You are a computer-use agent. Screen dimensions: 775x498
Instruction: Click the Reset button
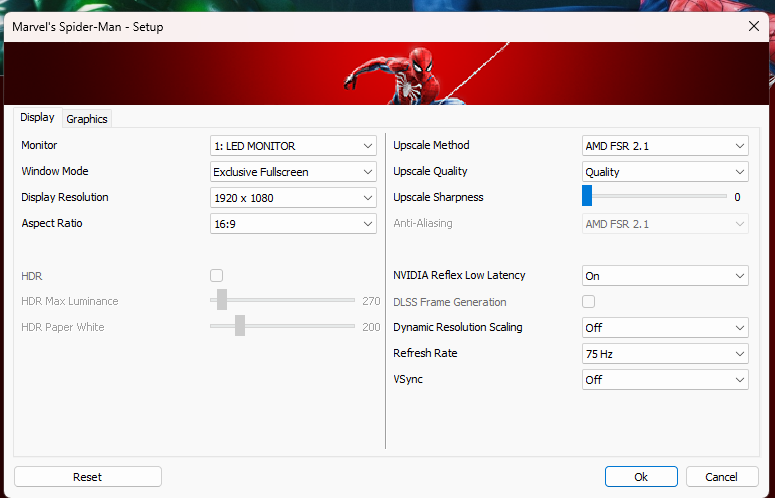click(88, 477)
